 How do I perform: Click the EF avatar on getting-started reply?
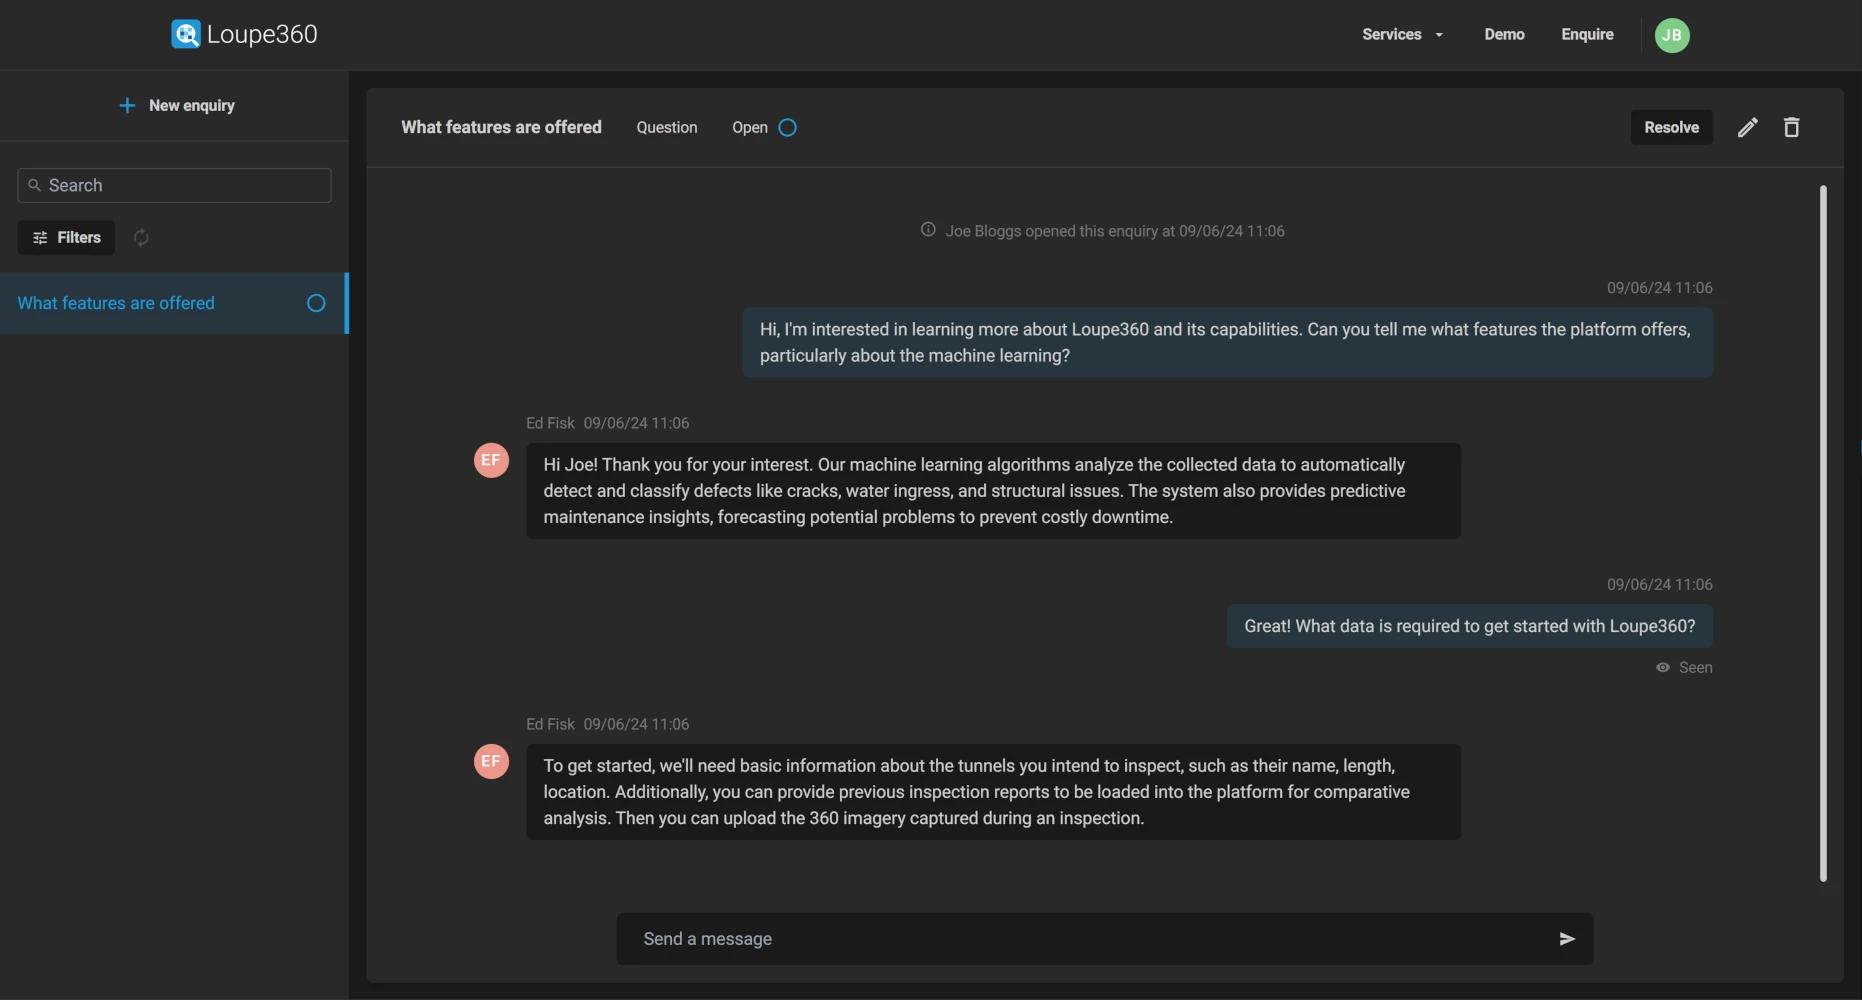[x=491, y=761]
